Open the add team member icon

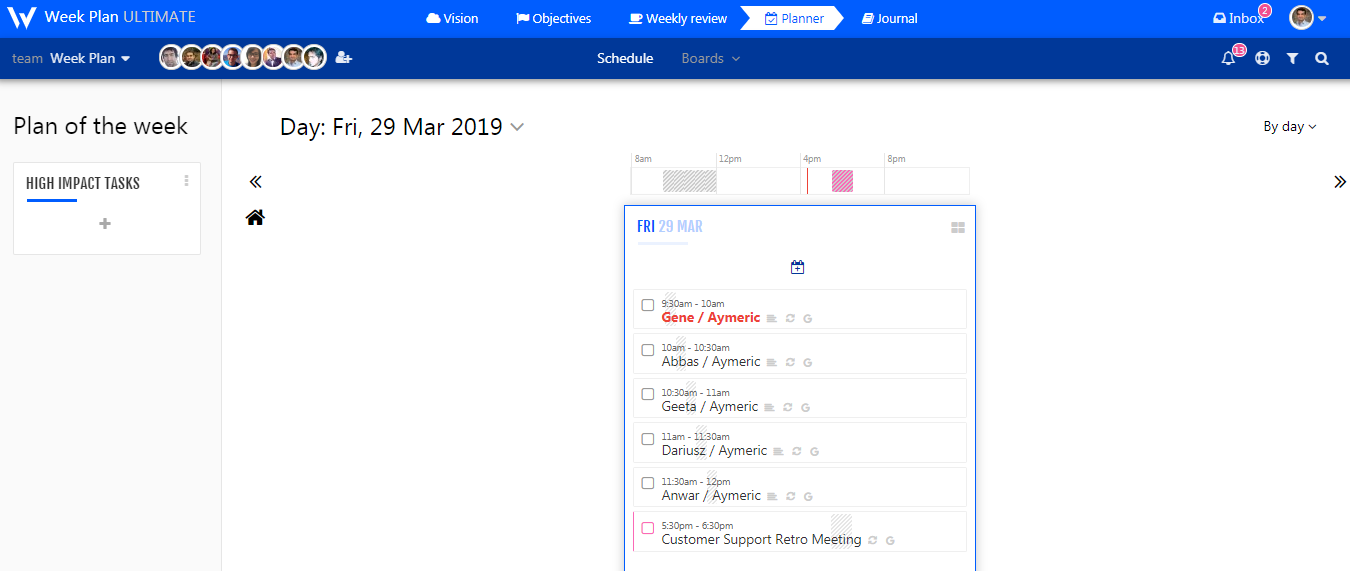344,58
